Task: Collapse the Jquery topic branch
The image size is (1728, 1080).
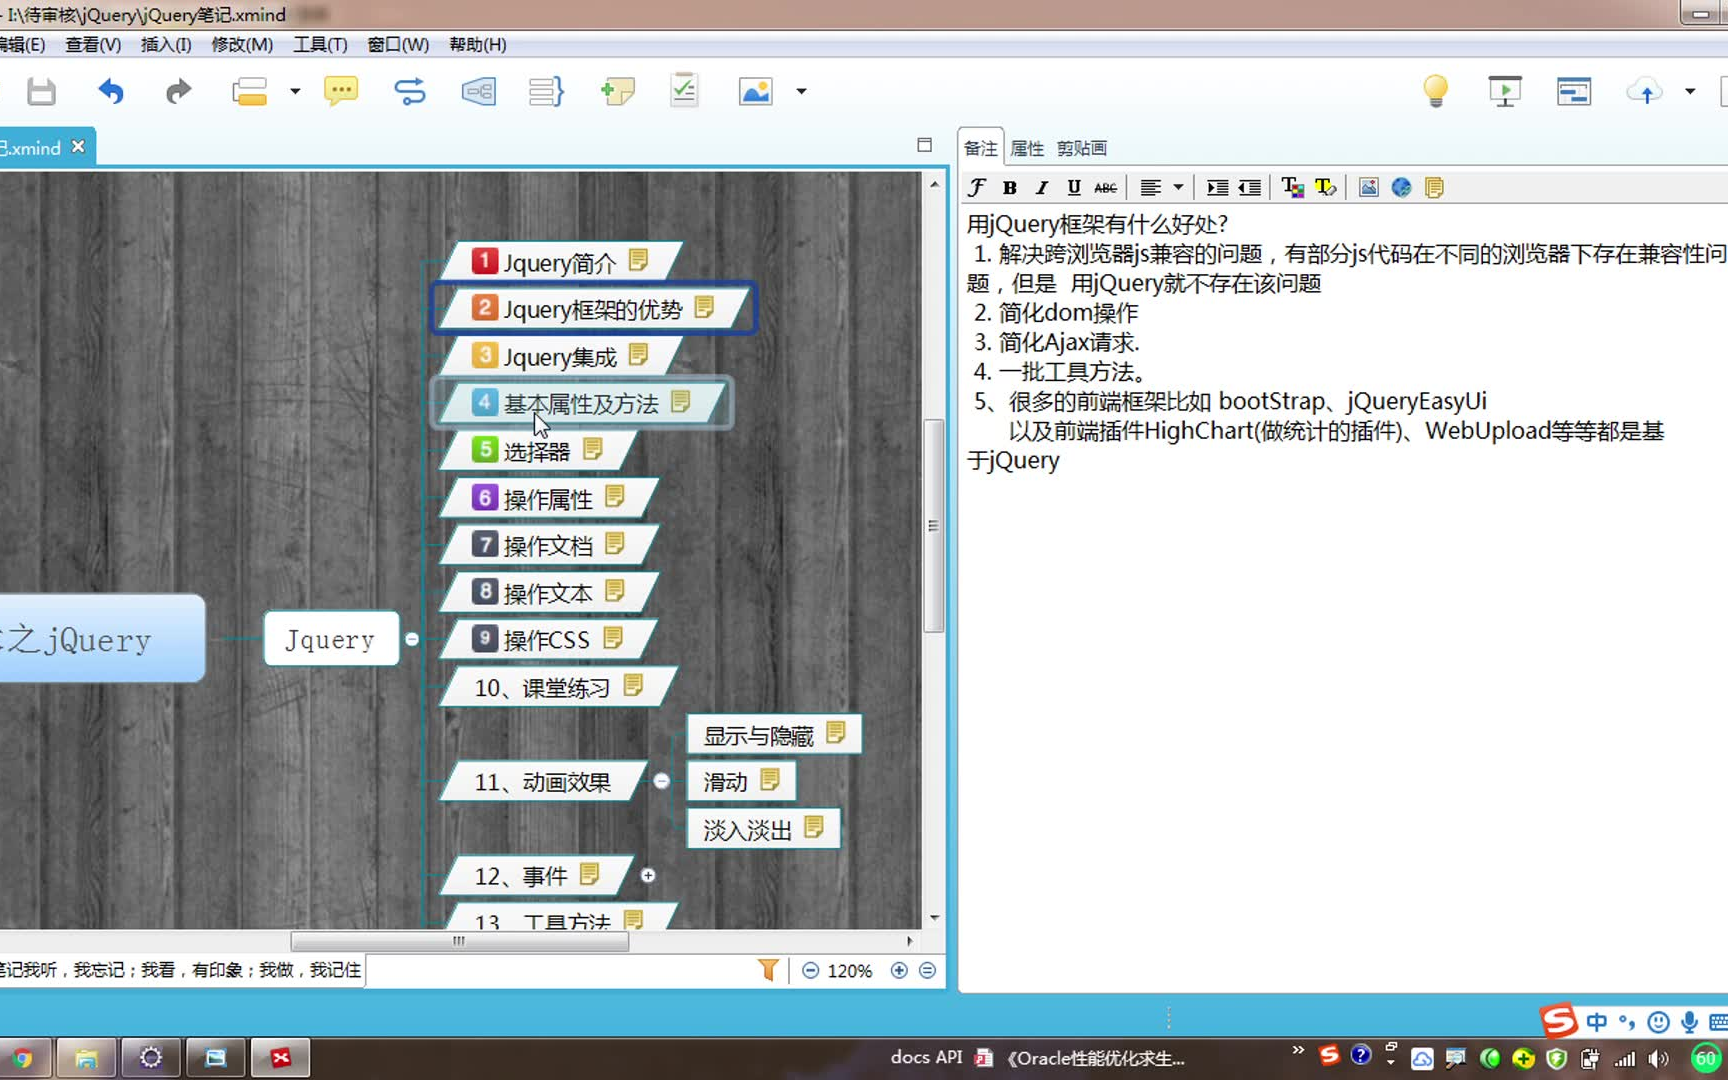Action: coord(413,638)
